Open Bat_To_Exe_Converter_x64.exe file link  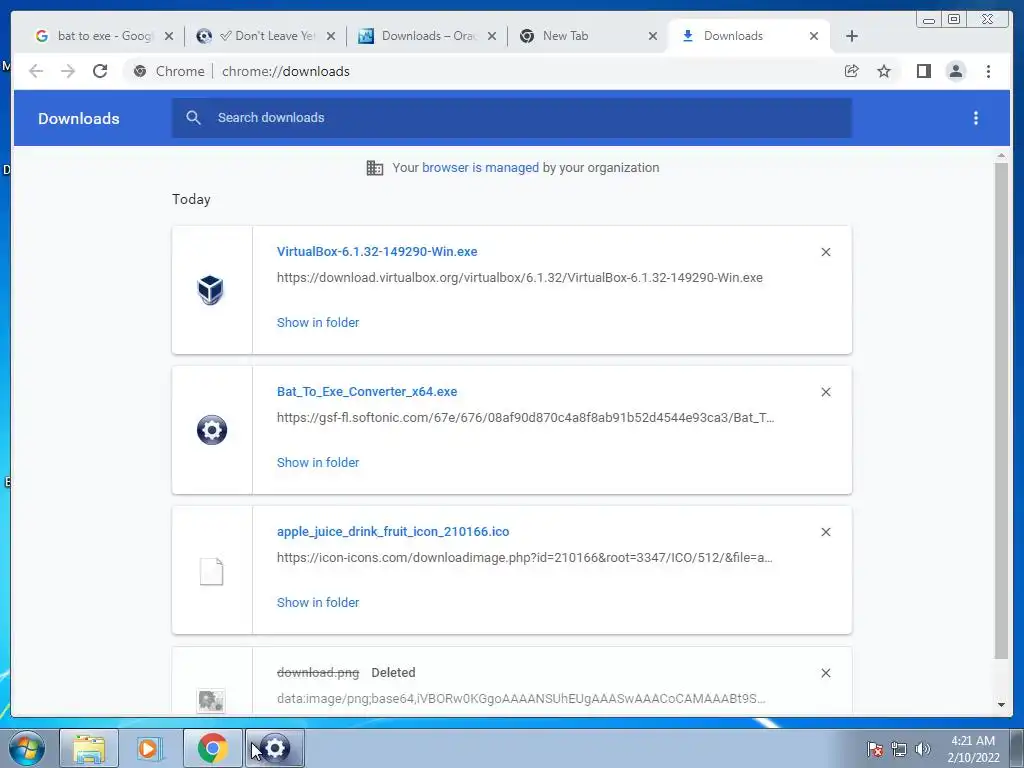367,392
